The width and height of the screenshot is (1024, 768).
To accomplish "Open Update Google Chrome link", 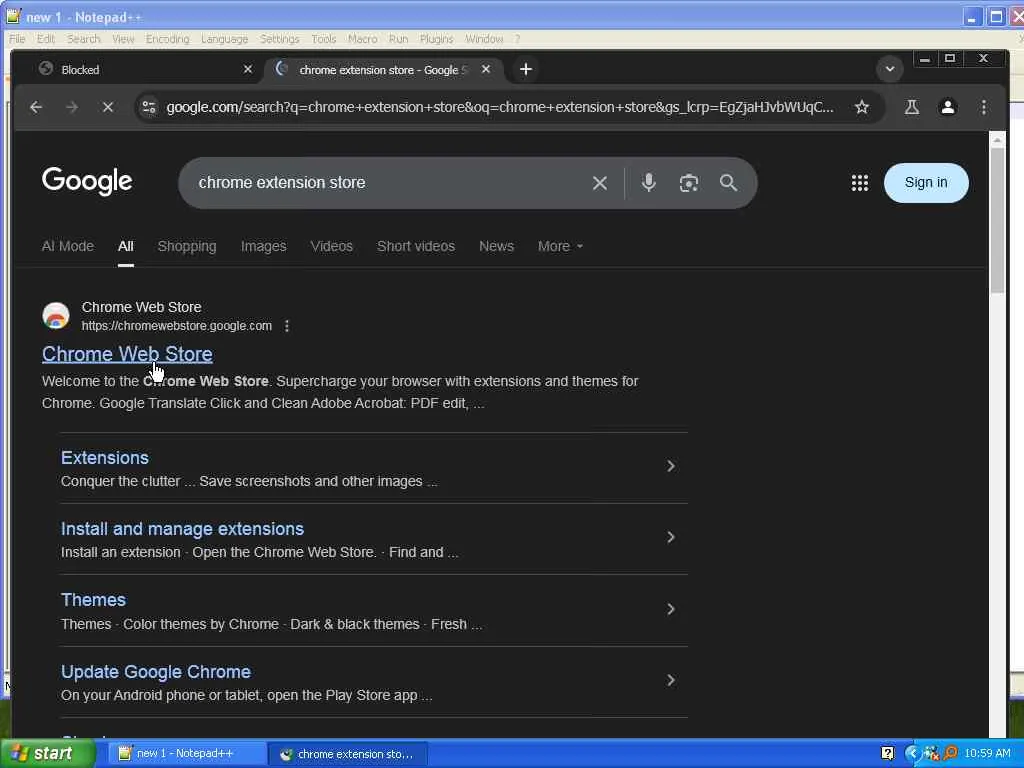I will (155, 672).
